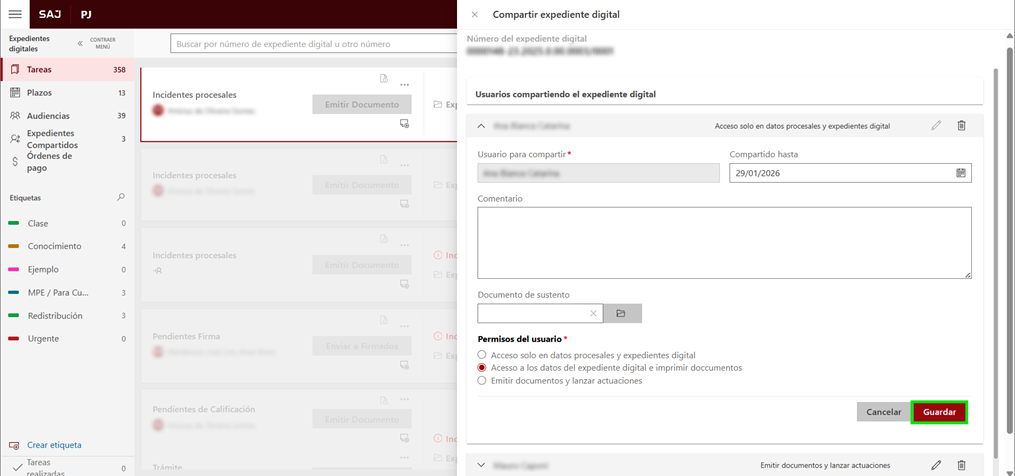Search labels with Etiquetas magnifier icon
This screenshot has width=1015, height=476.
122,198
